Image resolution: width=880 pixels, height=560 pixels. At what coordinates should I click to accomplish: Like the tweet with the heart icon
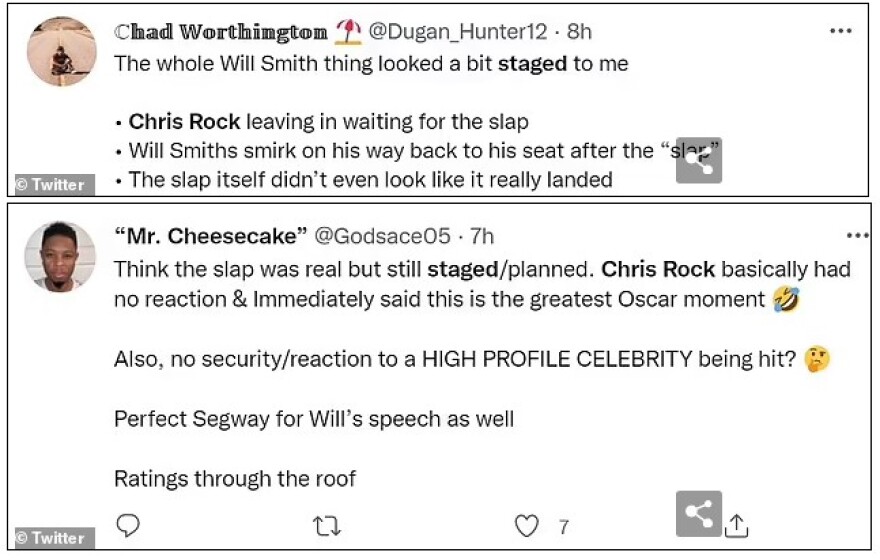click(526, 526)
